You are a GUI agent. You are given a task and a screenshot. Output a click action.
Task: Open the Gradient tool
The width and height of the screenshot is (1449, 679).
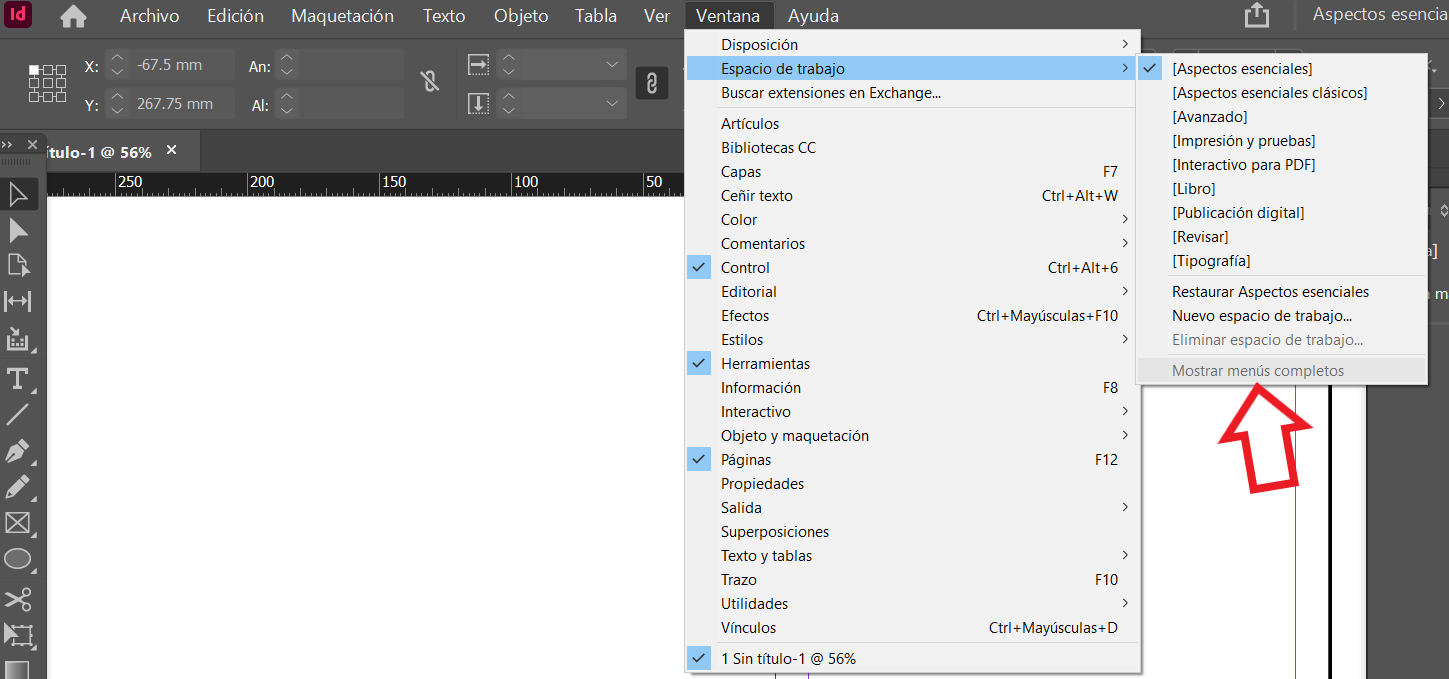(x=19, y=668)
